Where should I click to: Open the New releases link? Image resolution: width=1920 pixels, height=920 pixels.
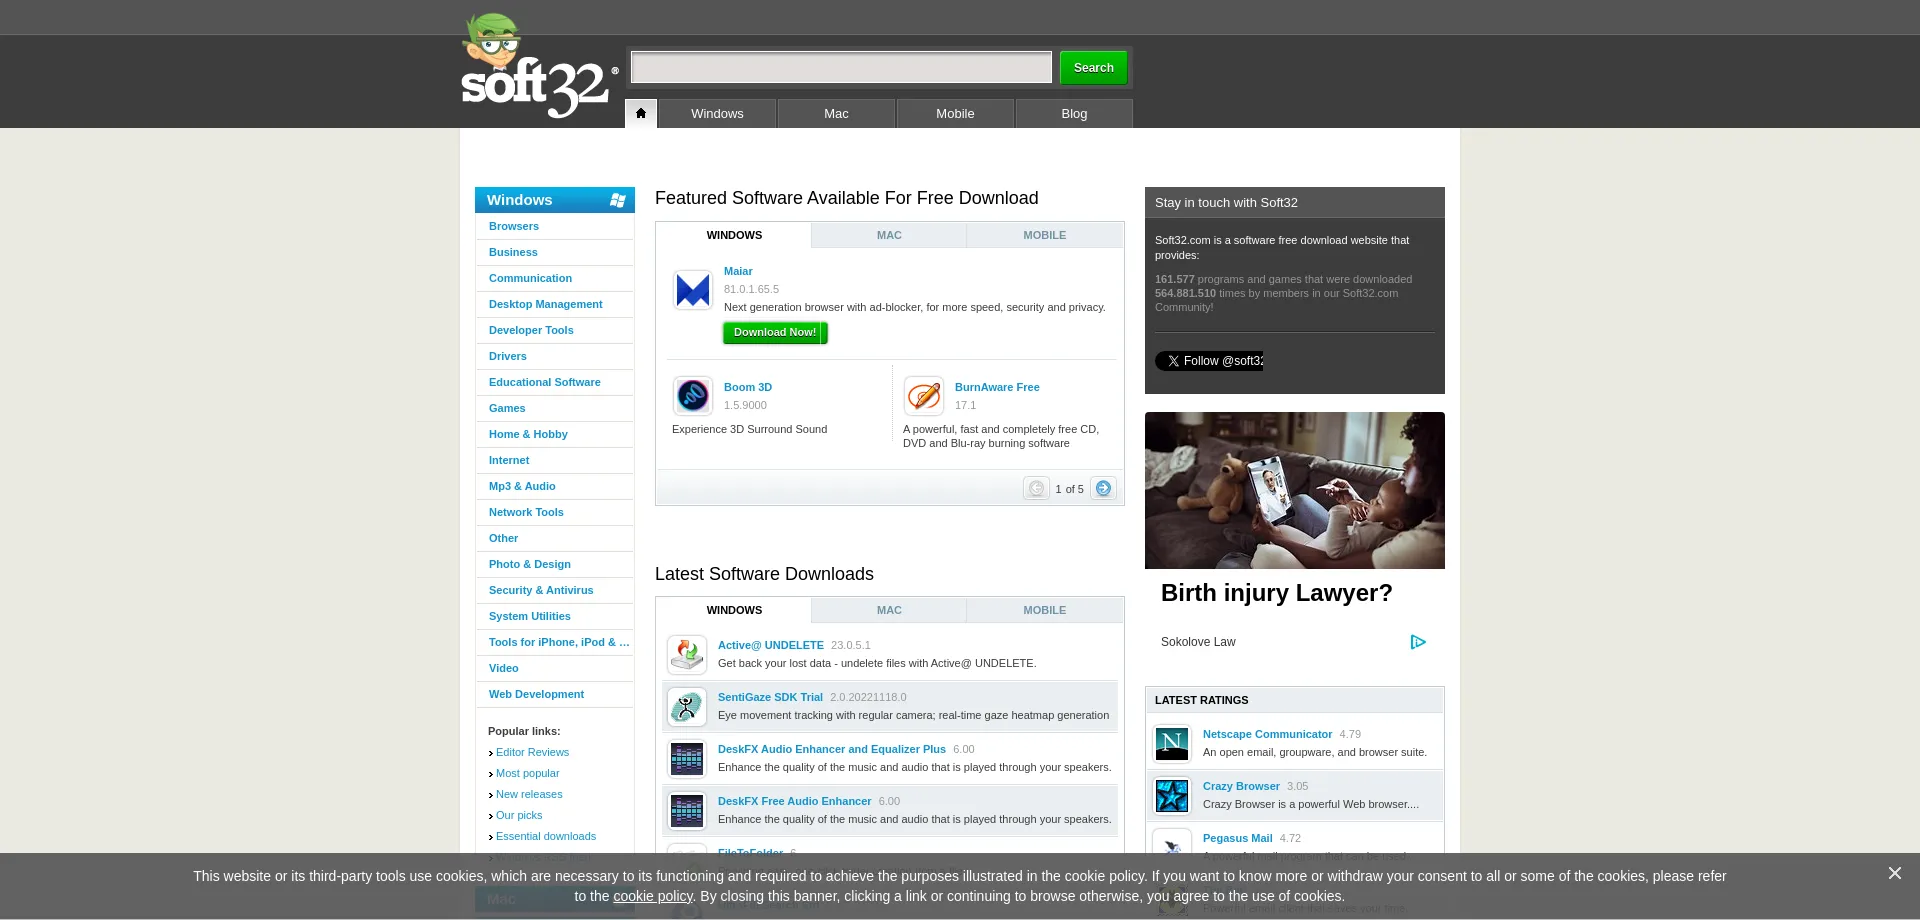click(529, 794)
